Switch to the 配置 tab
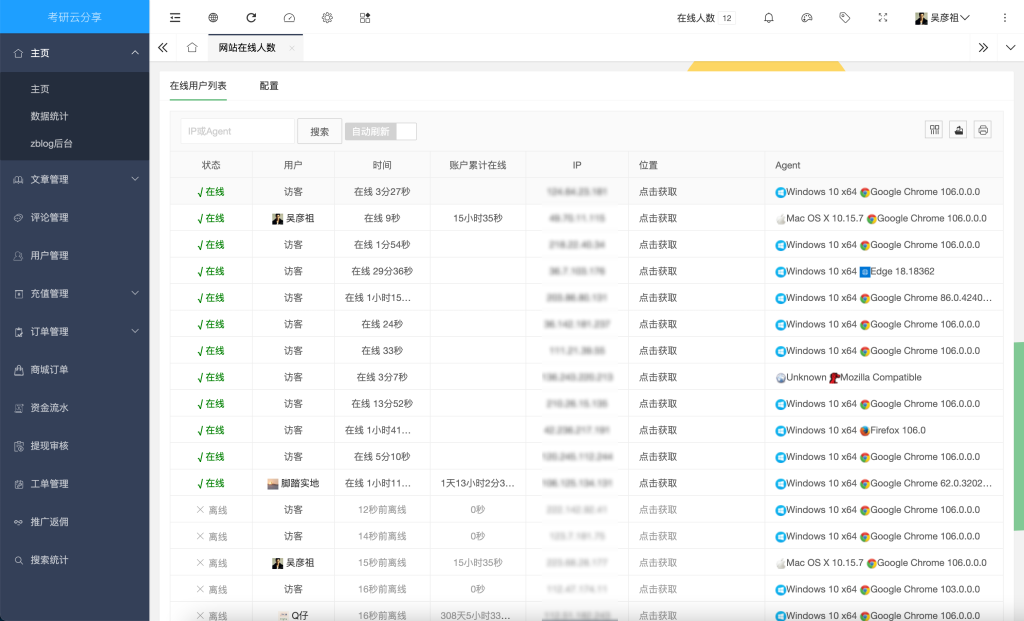The height and width of the screenshot is (621, 1024). (x=269, y=86)
